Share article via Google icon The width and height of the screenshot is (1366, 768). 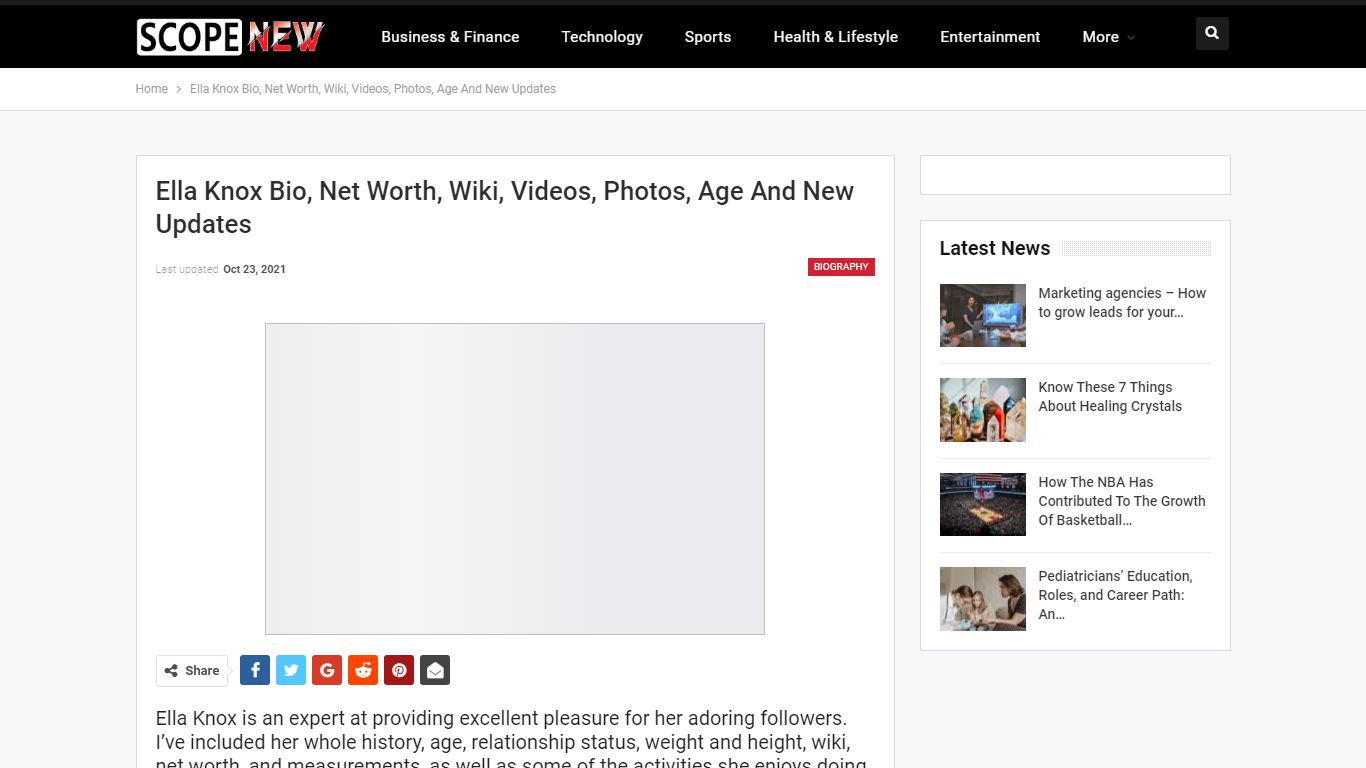pyautogui.click(x=327, y=670)
